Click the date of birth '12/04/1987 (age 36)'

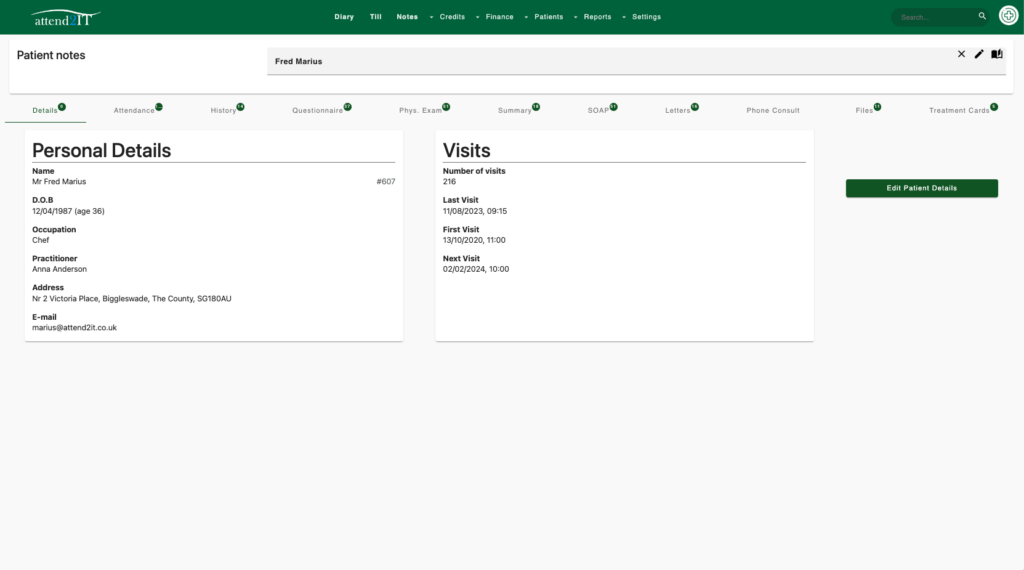click(x=68, y=211)
